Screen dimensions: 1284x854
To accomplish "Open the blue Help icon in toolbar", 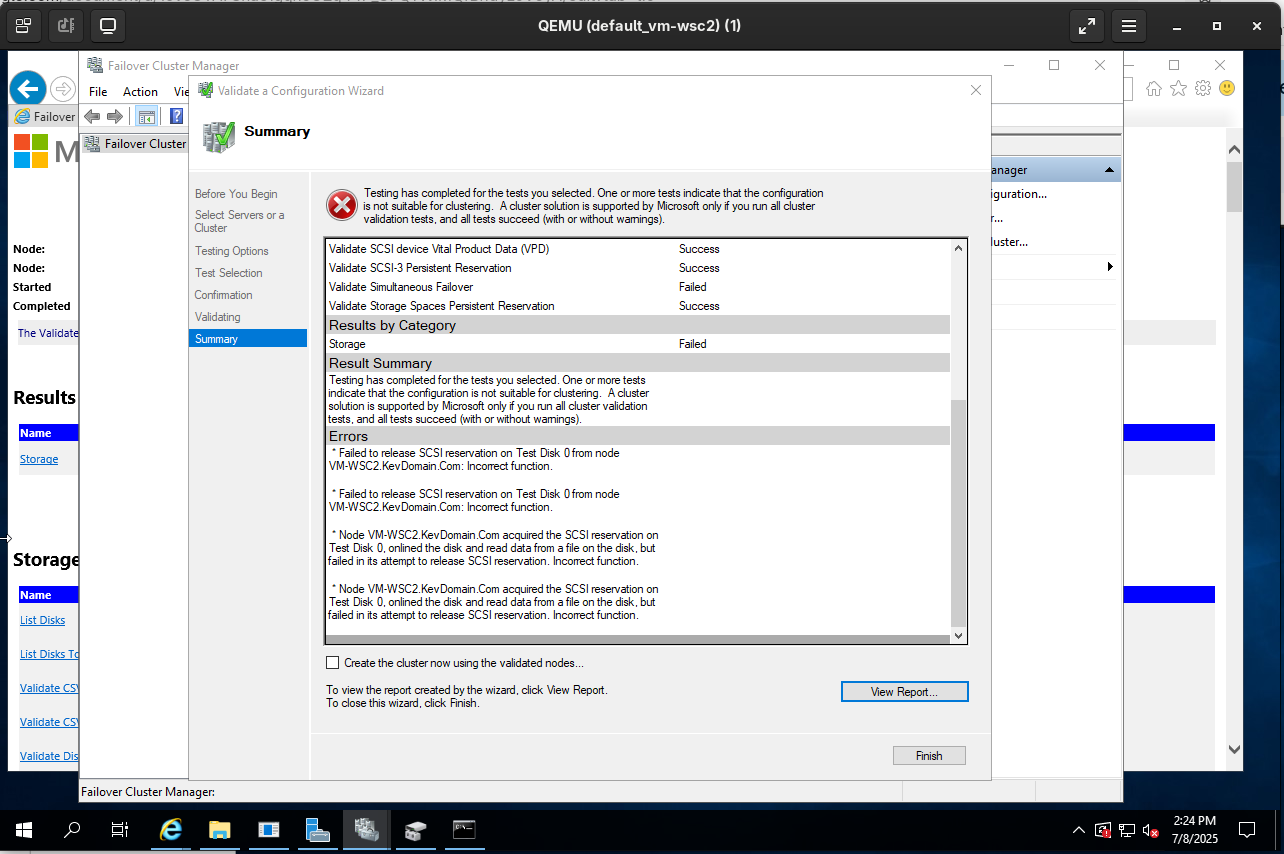I will [176, 116].
